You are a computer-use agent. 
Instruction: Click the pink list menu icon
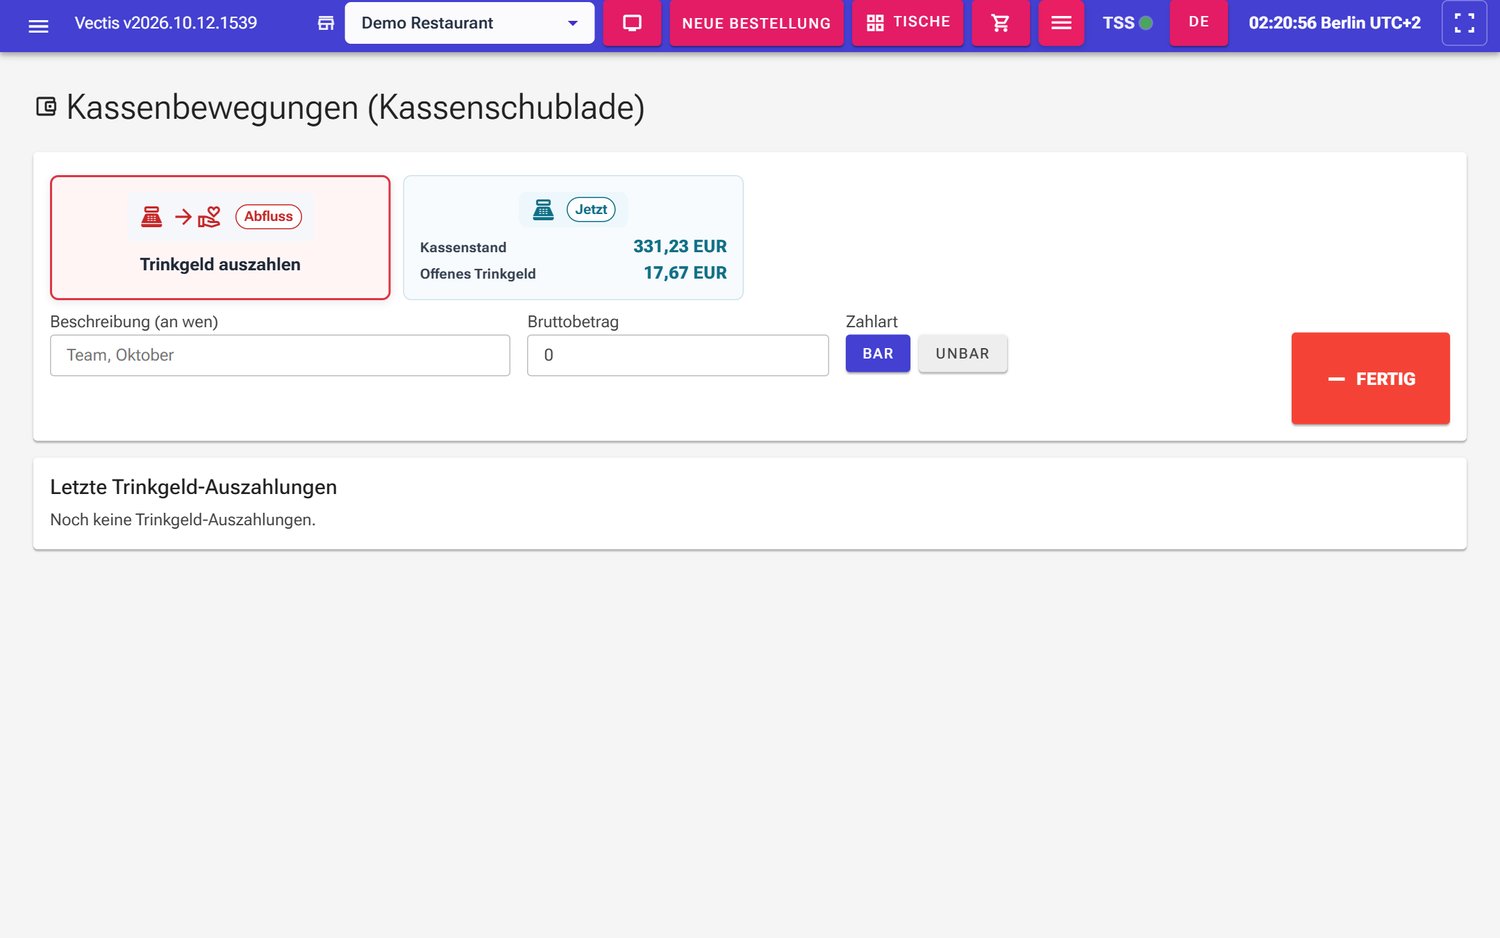click(1061, 23)
